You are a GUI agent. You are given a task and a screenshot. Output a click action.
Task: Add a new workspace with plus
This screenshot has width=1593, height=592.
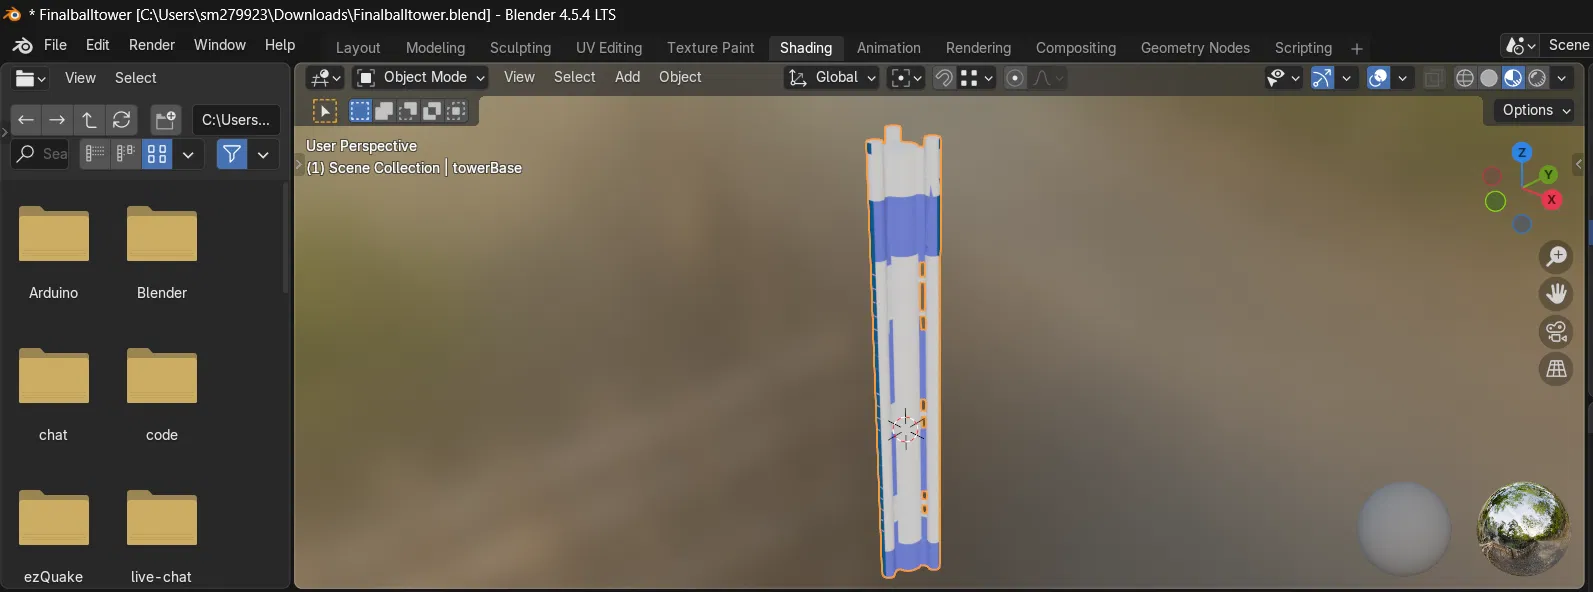[1356, 48]
